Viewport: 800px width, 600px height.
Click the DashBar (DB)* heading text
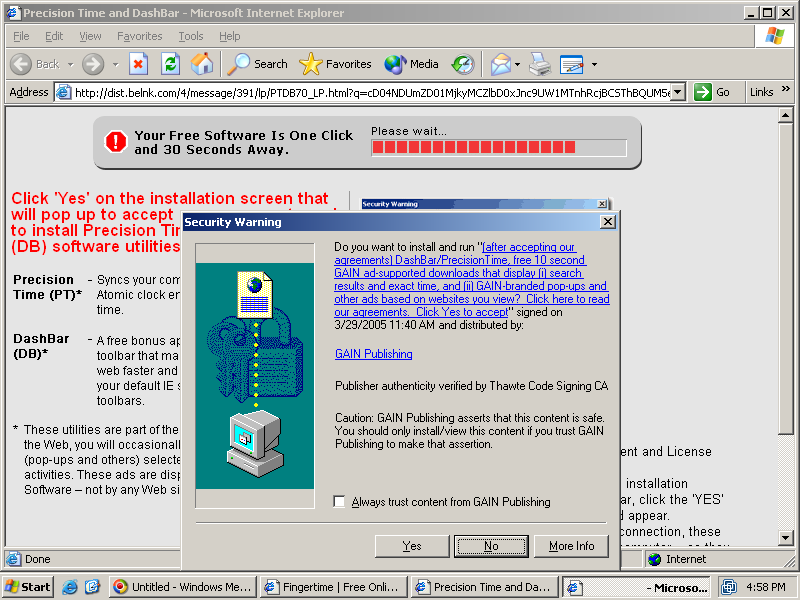click(x=41, y=346)
